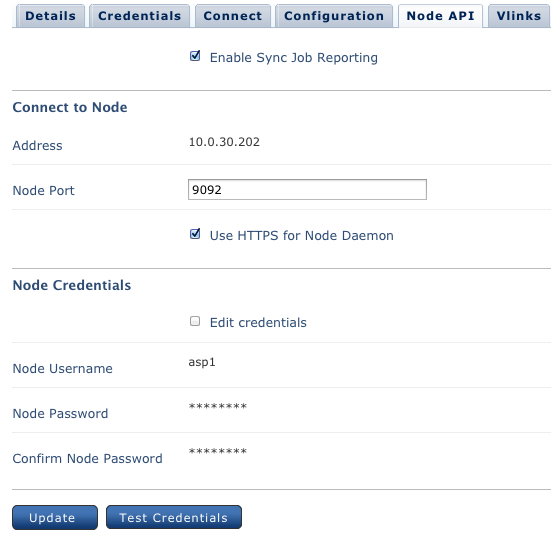Screen dimensions: 551x533
Task: Click the Edit credentials label text
Action: point(258,323)
